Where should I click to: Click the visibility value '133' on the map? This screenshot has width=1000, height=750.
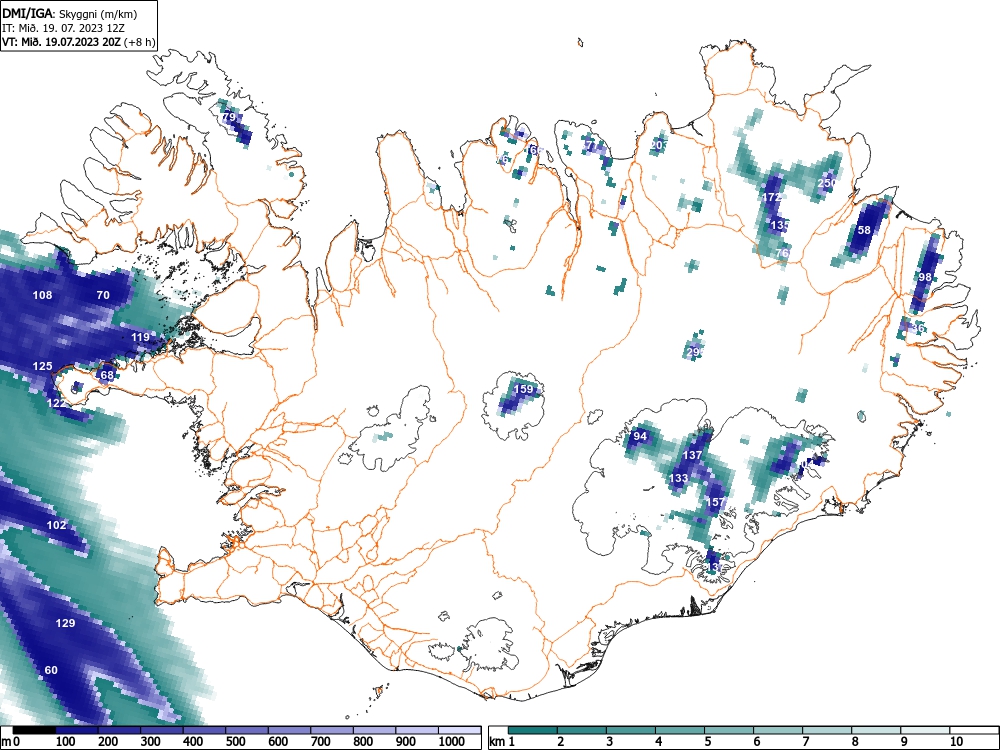[x=679, y=478]
